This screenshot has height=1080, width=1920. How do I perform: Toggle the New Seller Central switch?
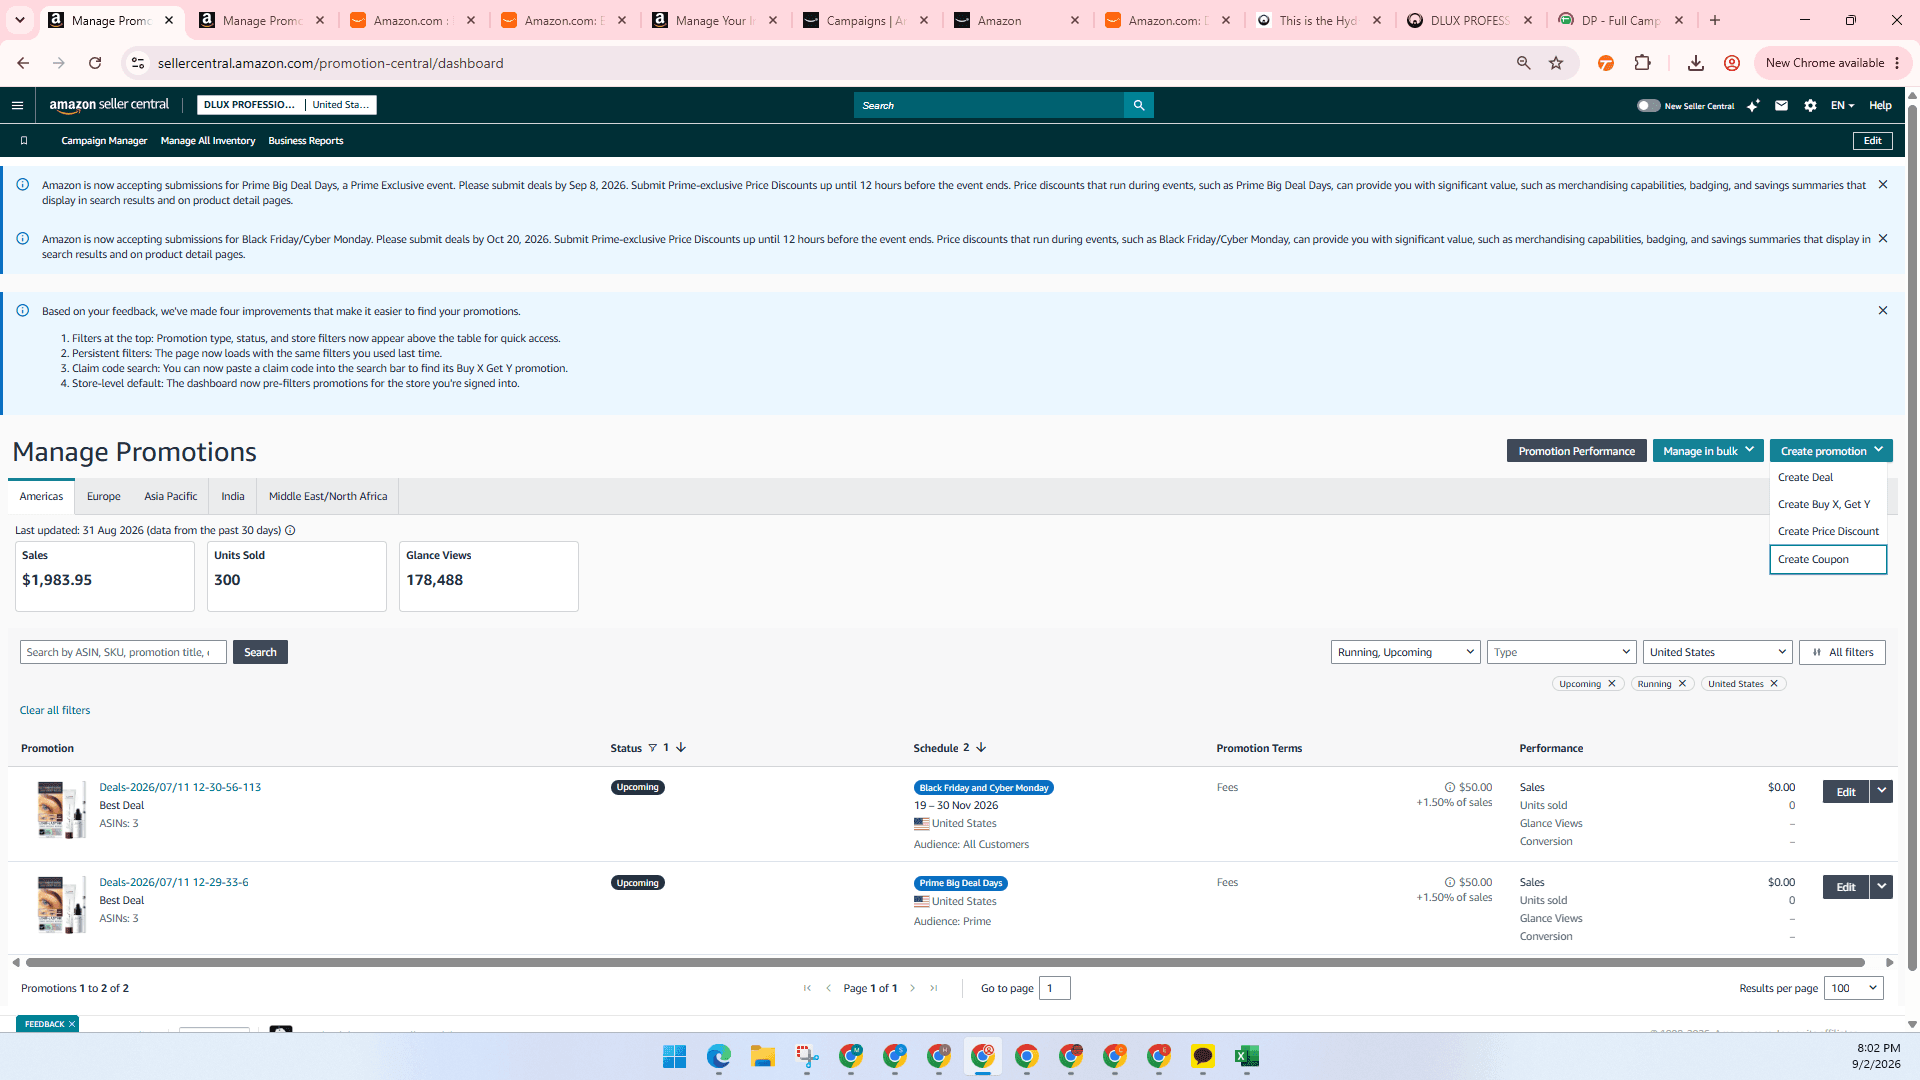(1648, 105)
